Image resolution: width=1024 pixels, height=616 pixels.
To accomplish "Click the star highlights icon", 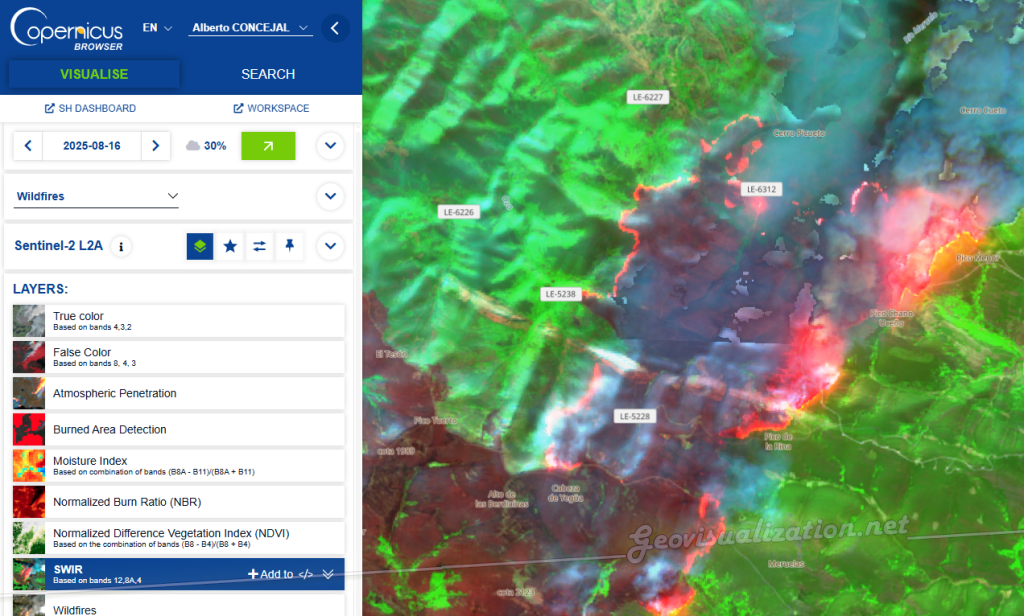I will 230,246.
